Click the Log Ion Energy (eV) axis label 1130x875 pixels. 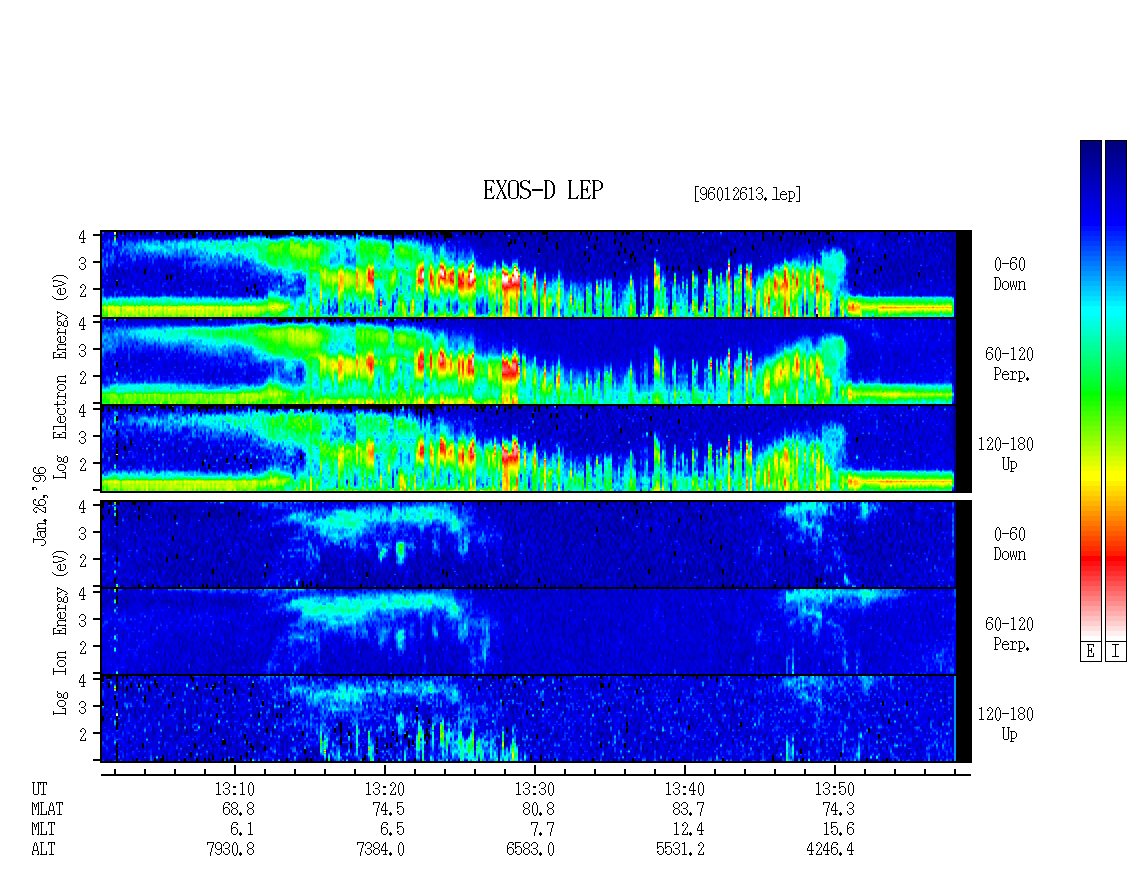pyautogui.click(x=60, y=633)
